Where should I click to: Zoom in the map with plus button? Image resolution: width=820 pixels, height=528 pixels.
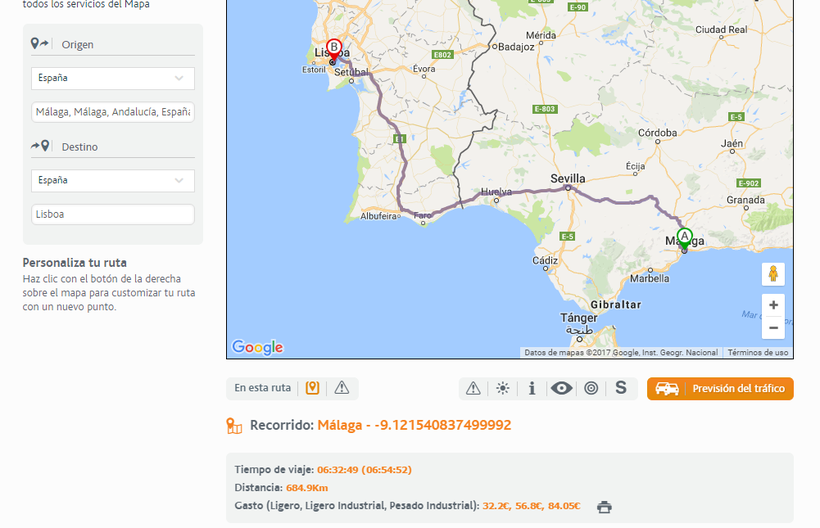pyautogui.click(x=773, y=305)
